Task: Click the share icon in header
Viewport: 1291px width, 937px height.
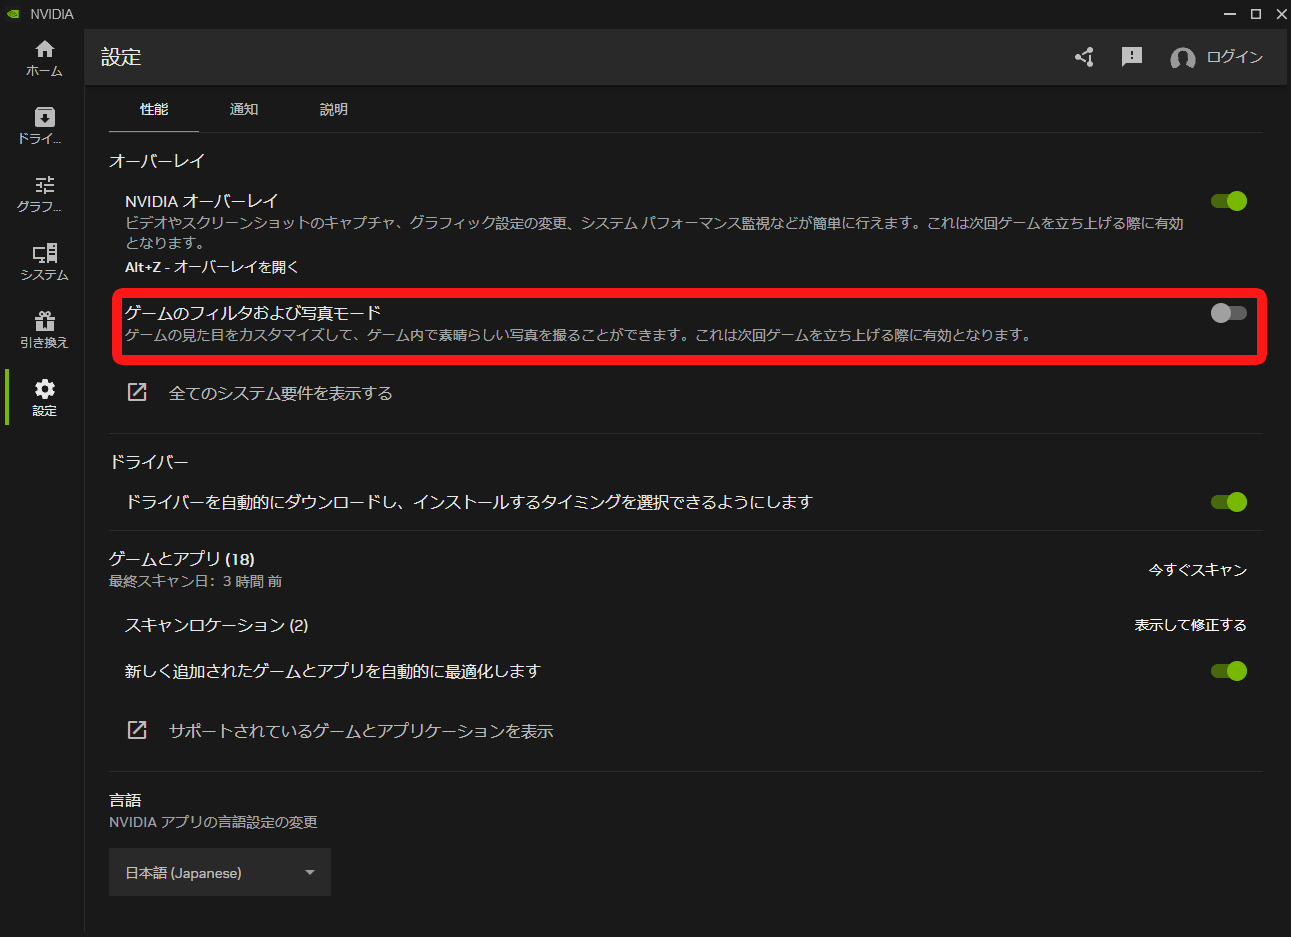Action: click(x=1084, y=57)
